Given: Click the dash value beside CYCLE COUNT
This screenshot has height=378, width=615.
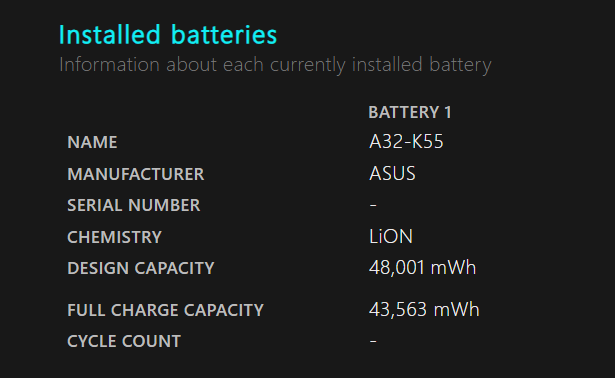Looking at the screenshot, I should click(373, 341).
